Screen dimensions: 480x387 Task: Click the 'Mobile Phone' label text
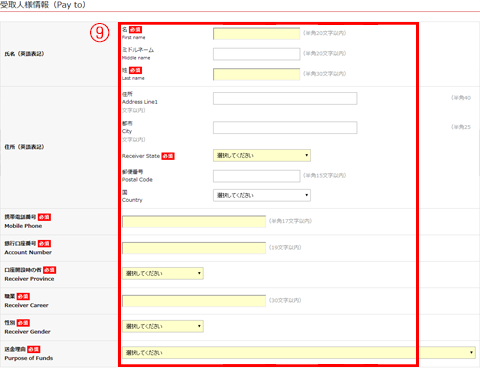click(23, 226)
